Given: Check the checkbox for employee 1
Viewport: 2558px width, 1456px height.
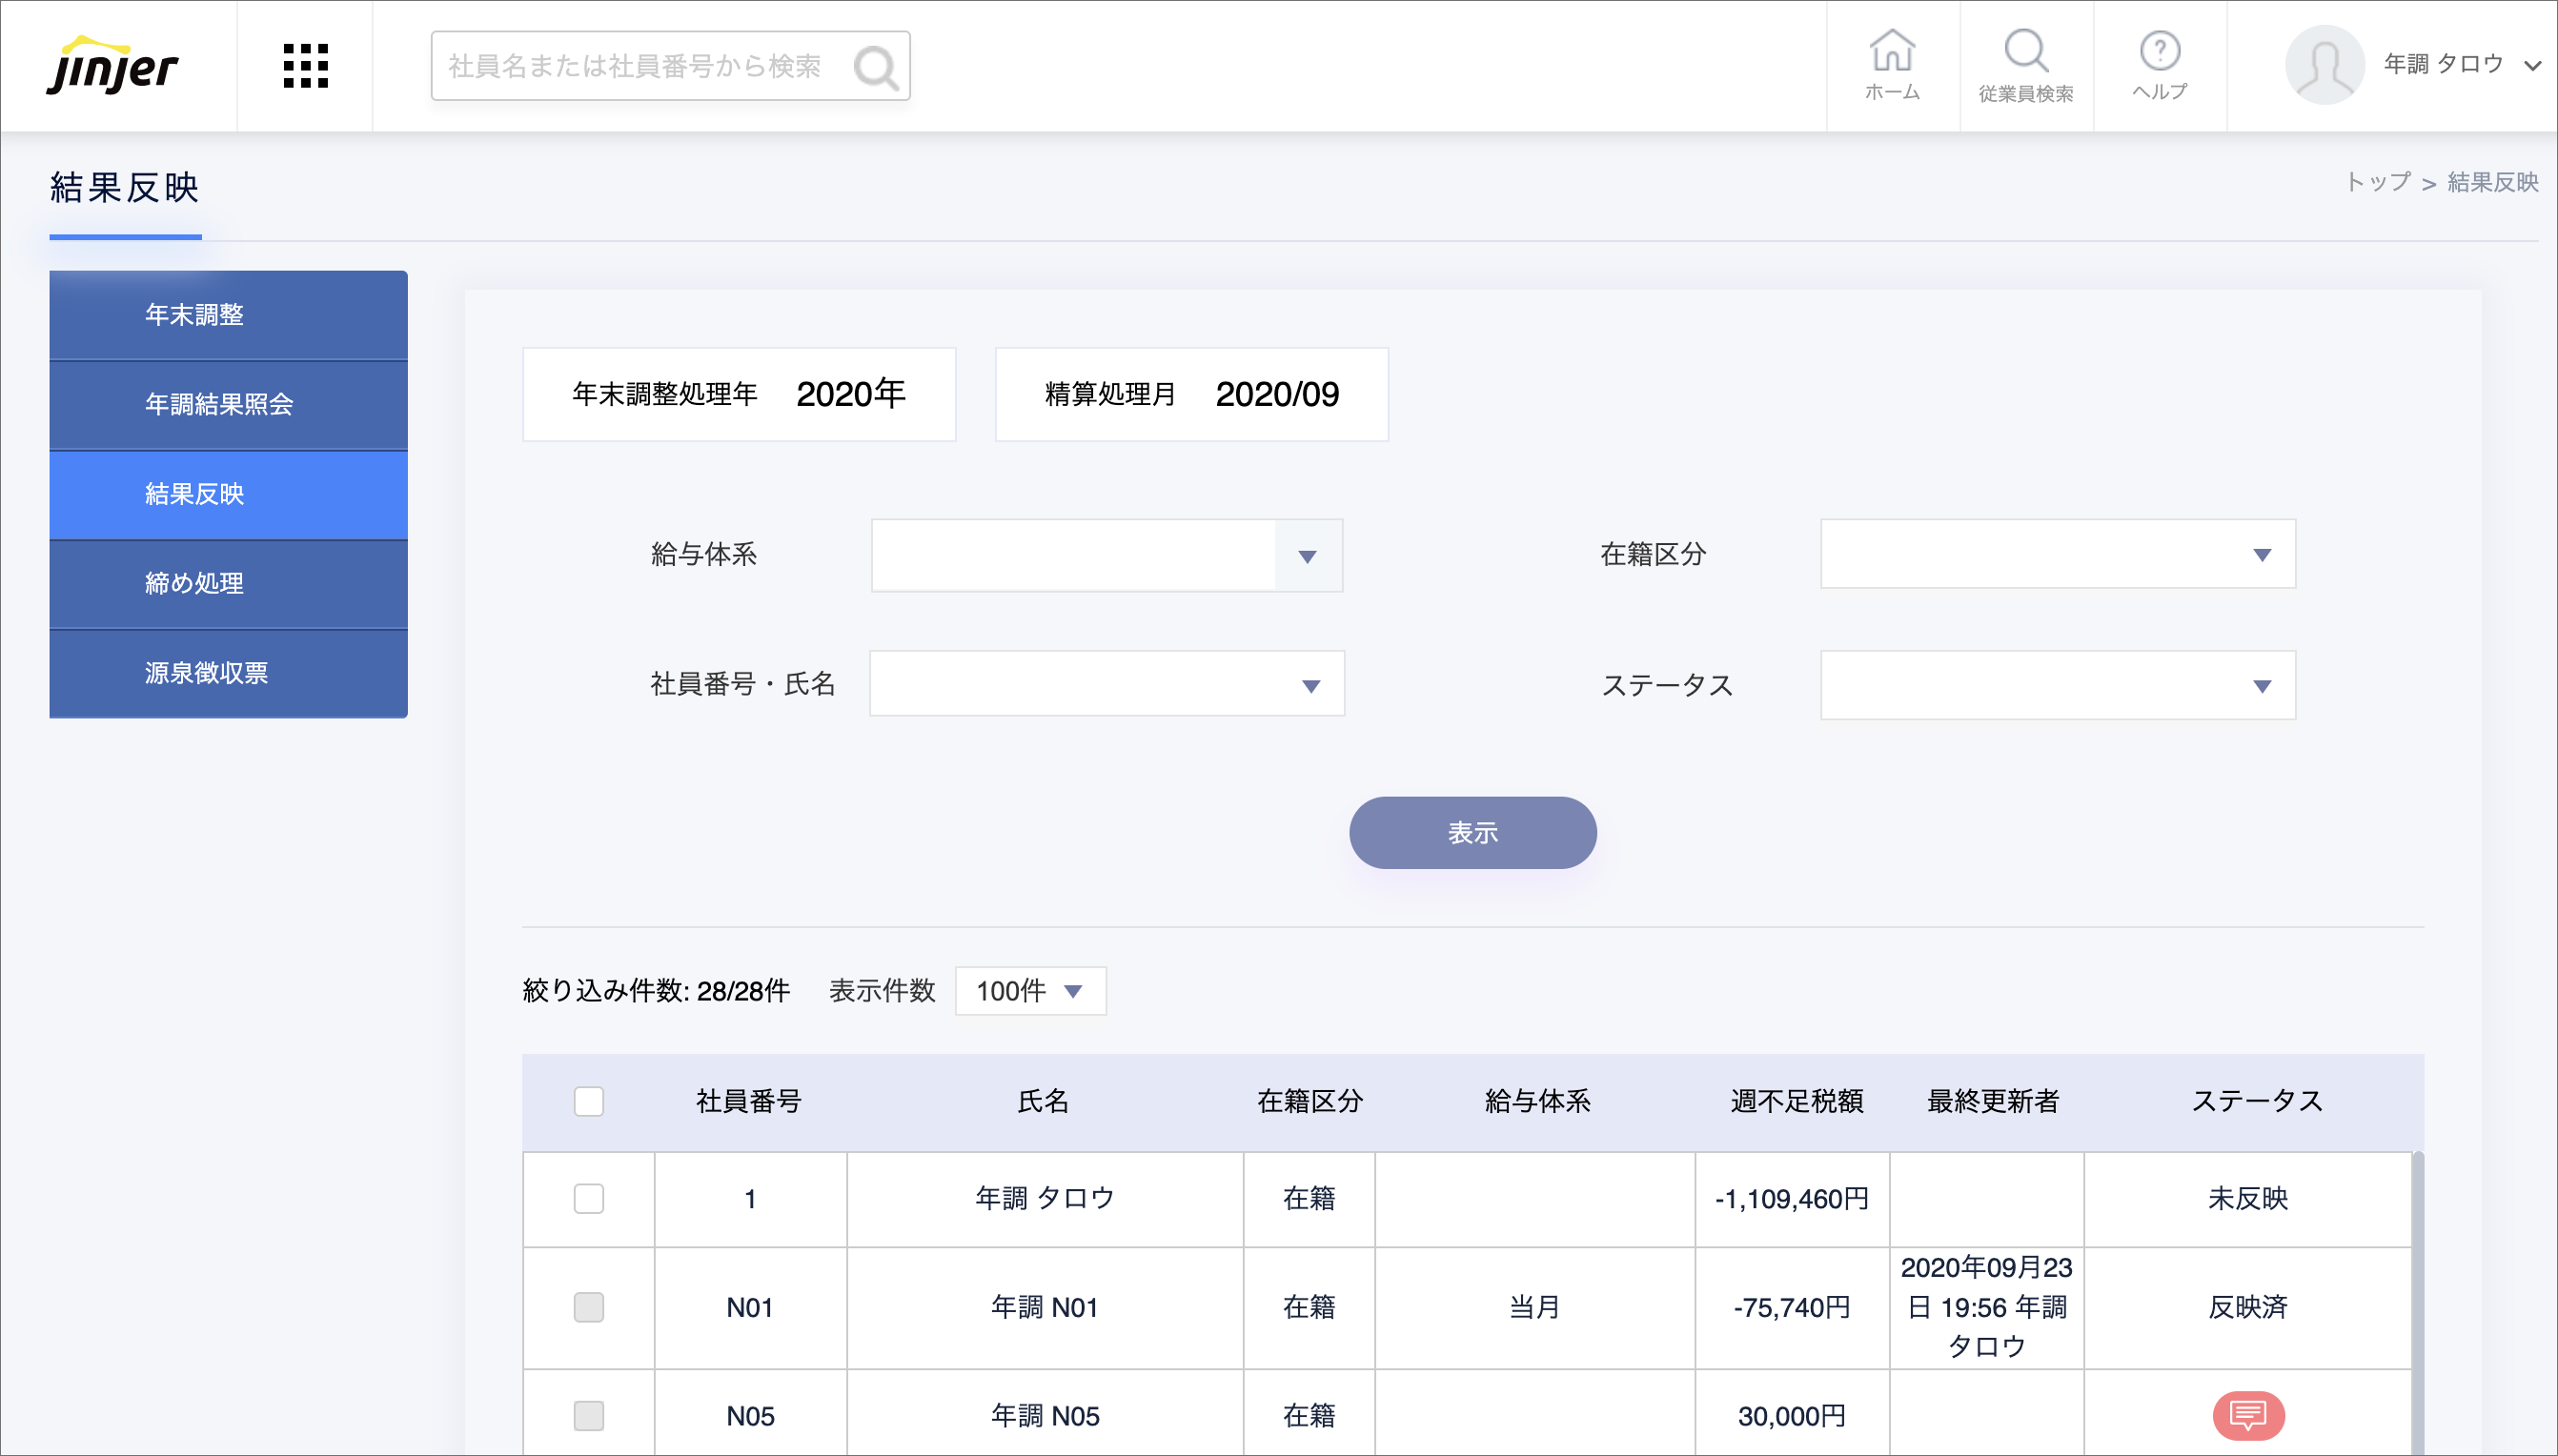Looking at the screenshot, I should coord(589,1198).
